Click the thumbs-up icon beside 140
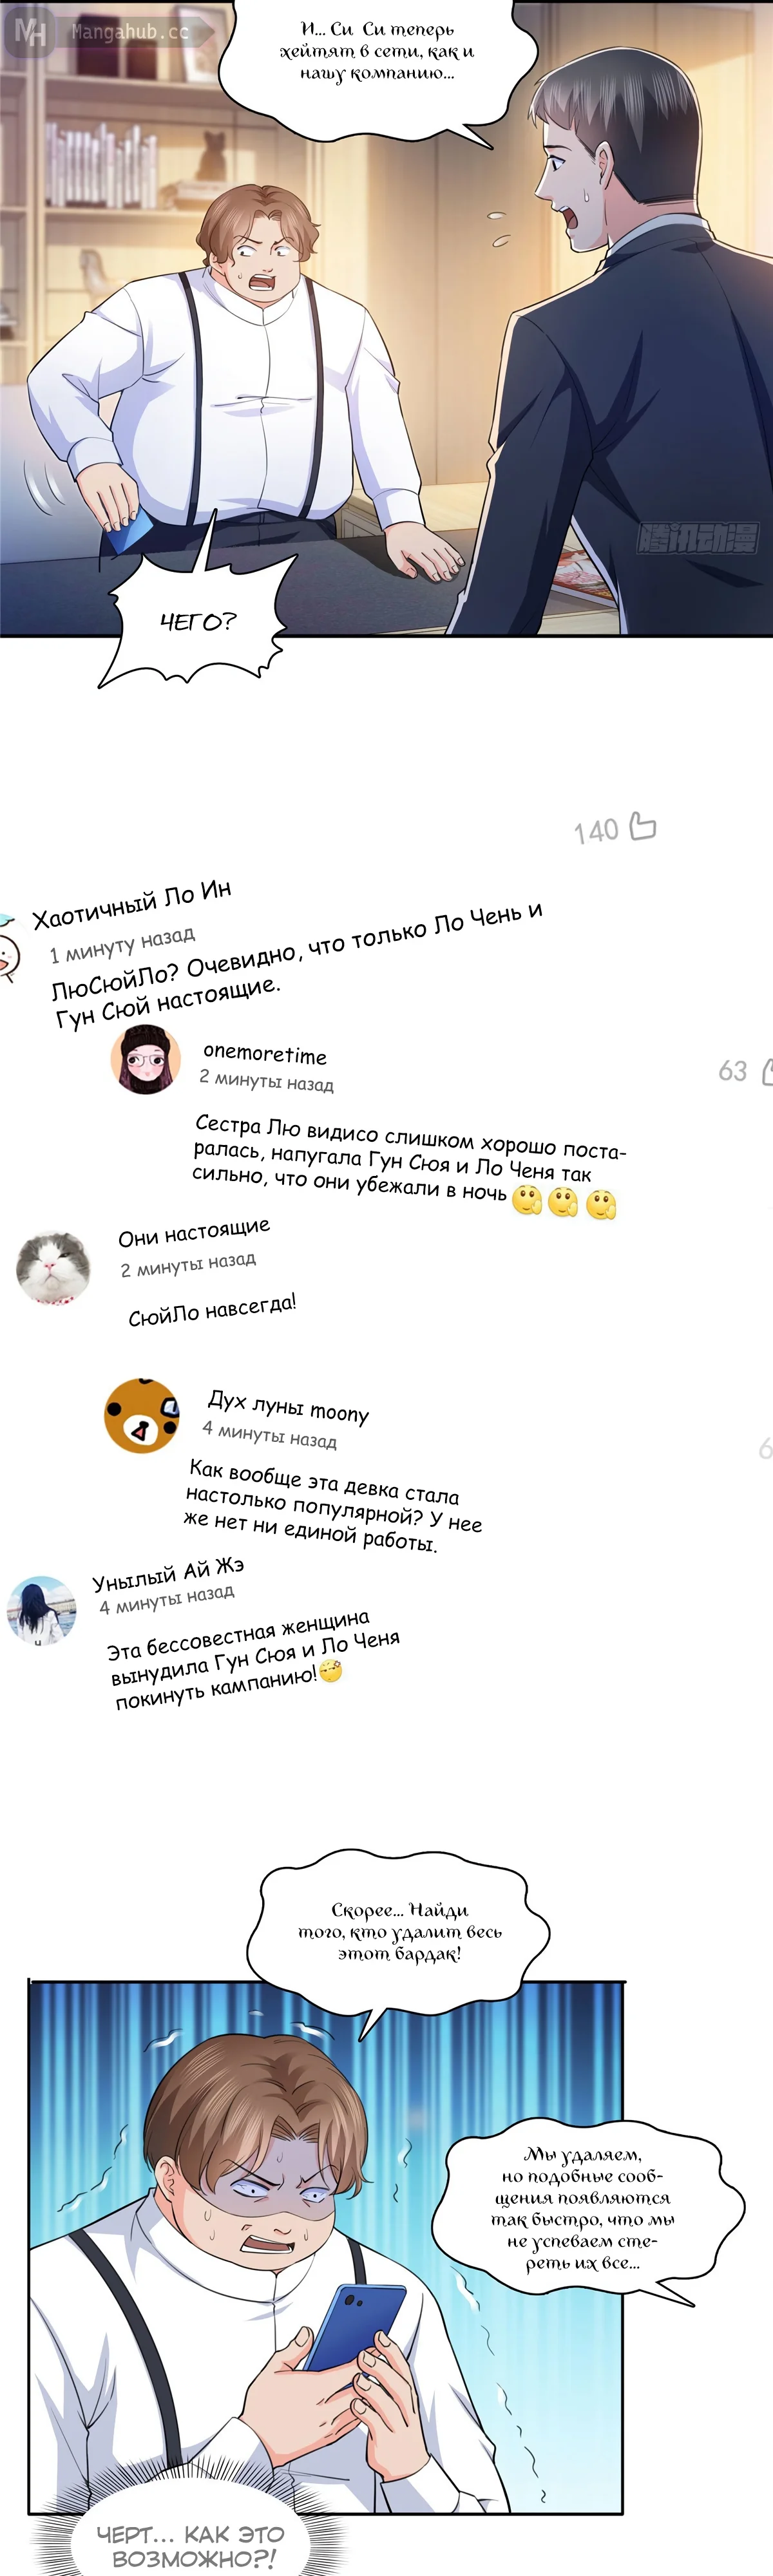 point(641,826)
